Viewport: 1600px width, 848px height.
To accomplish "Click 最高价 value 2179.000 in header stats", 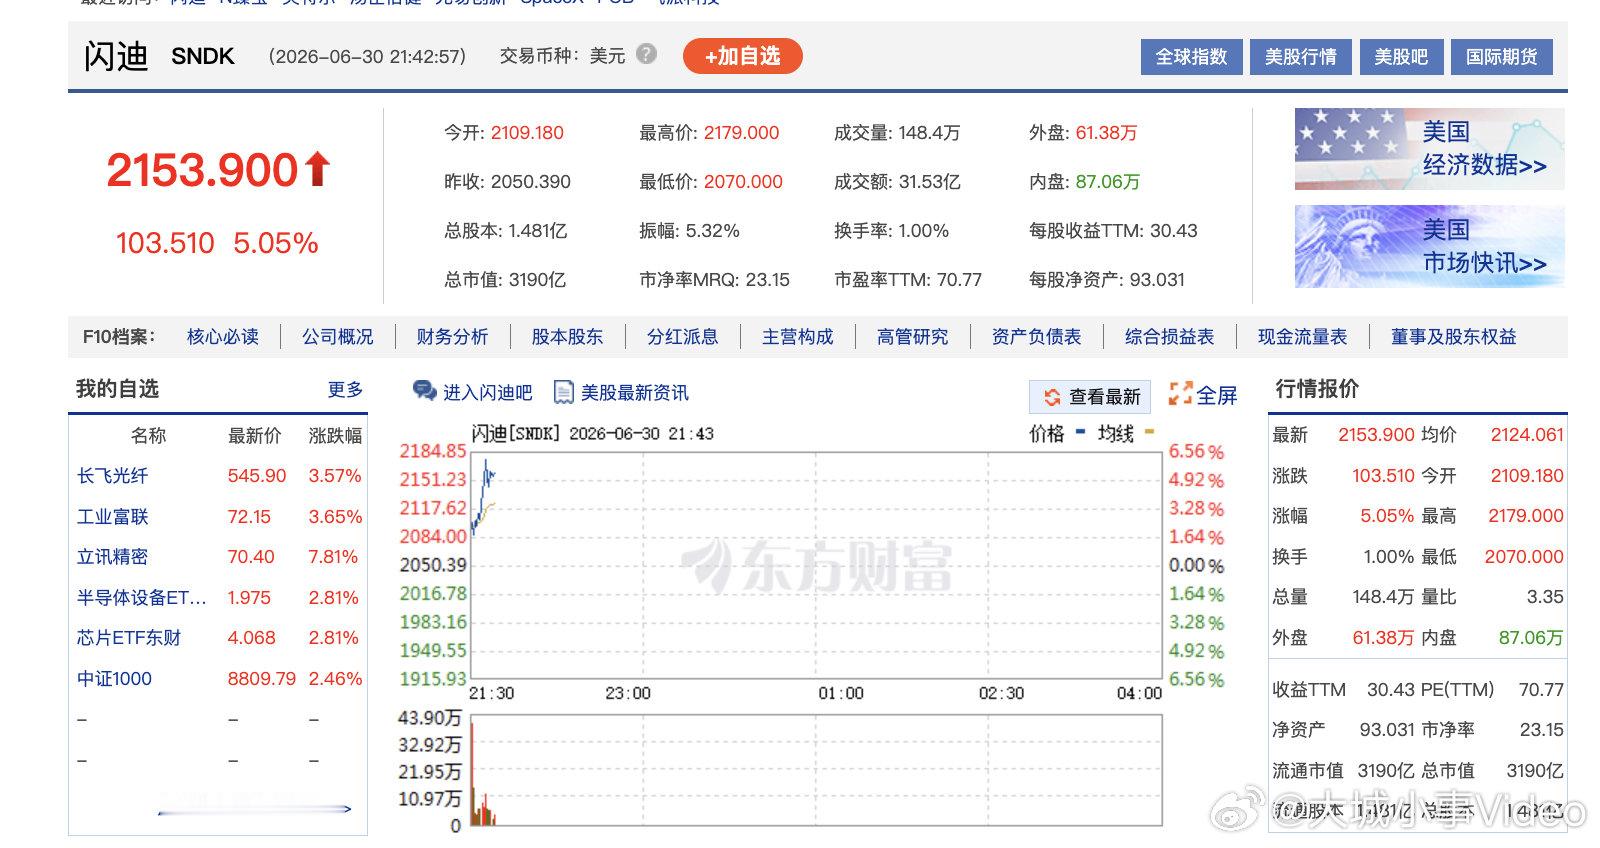I will (741, 133).
